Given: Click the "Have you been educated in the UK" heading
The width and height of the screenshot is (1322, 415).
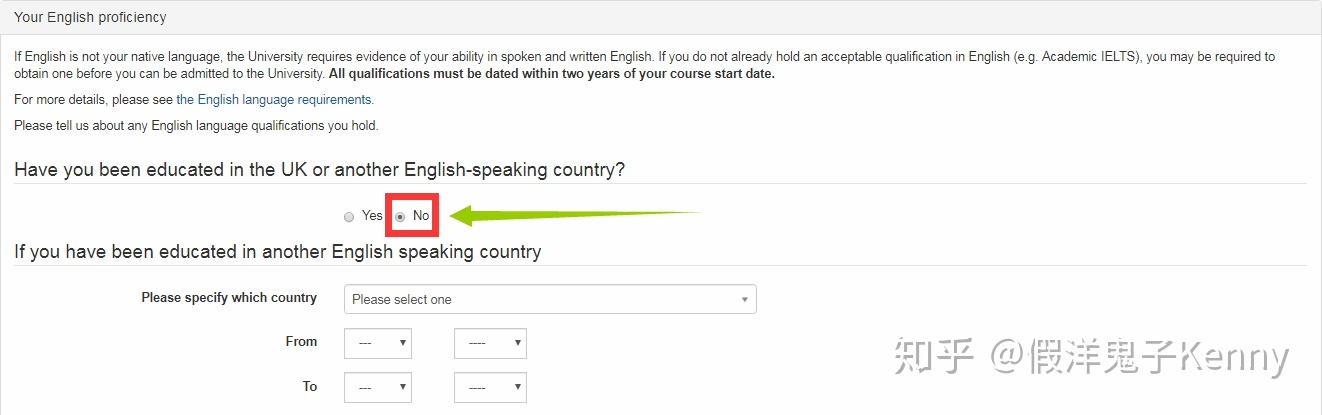Looking at the screenshot, I should pyautogui.click(x=319, y=170).
